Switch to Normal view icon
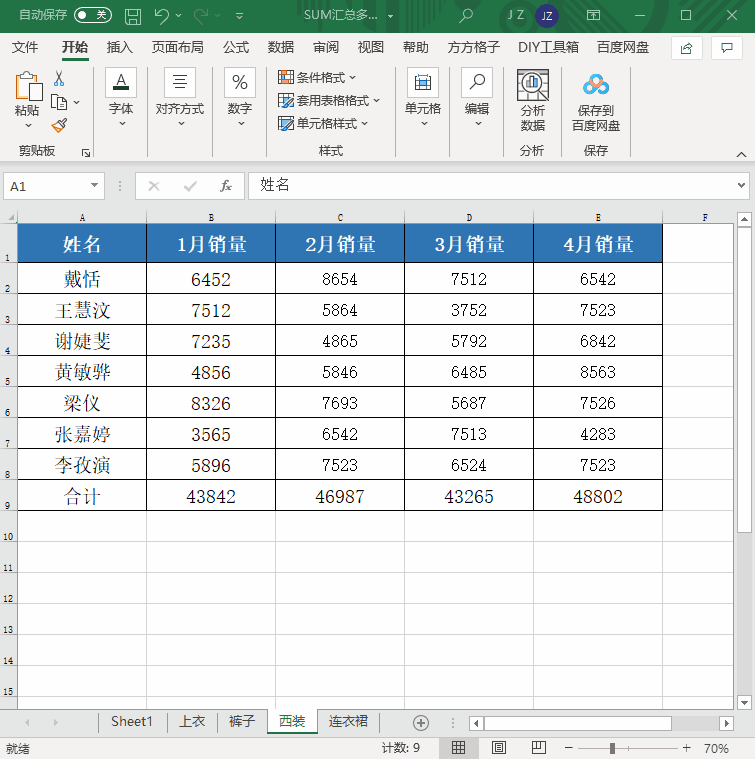Image resolution: width=755 pixels, height=759 pixels. pyautogui.click(x=458, y=748)
